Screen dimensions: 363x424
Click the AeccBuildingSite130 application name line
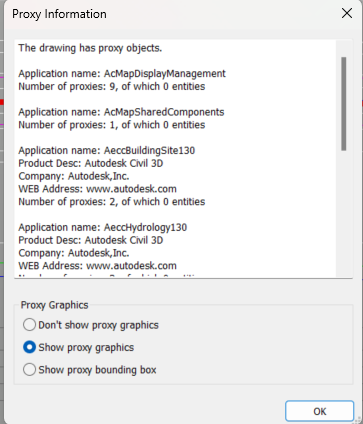point(107,151)
